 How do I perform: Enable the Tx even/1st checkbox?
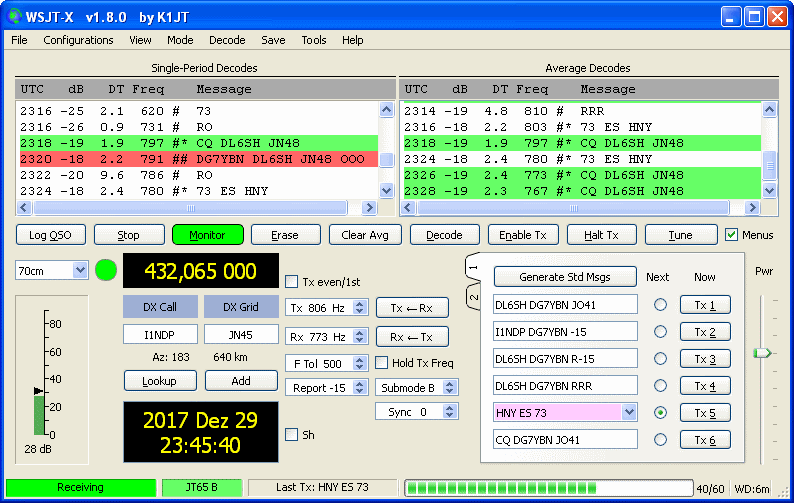tap(292, 281)
